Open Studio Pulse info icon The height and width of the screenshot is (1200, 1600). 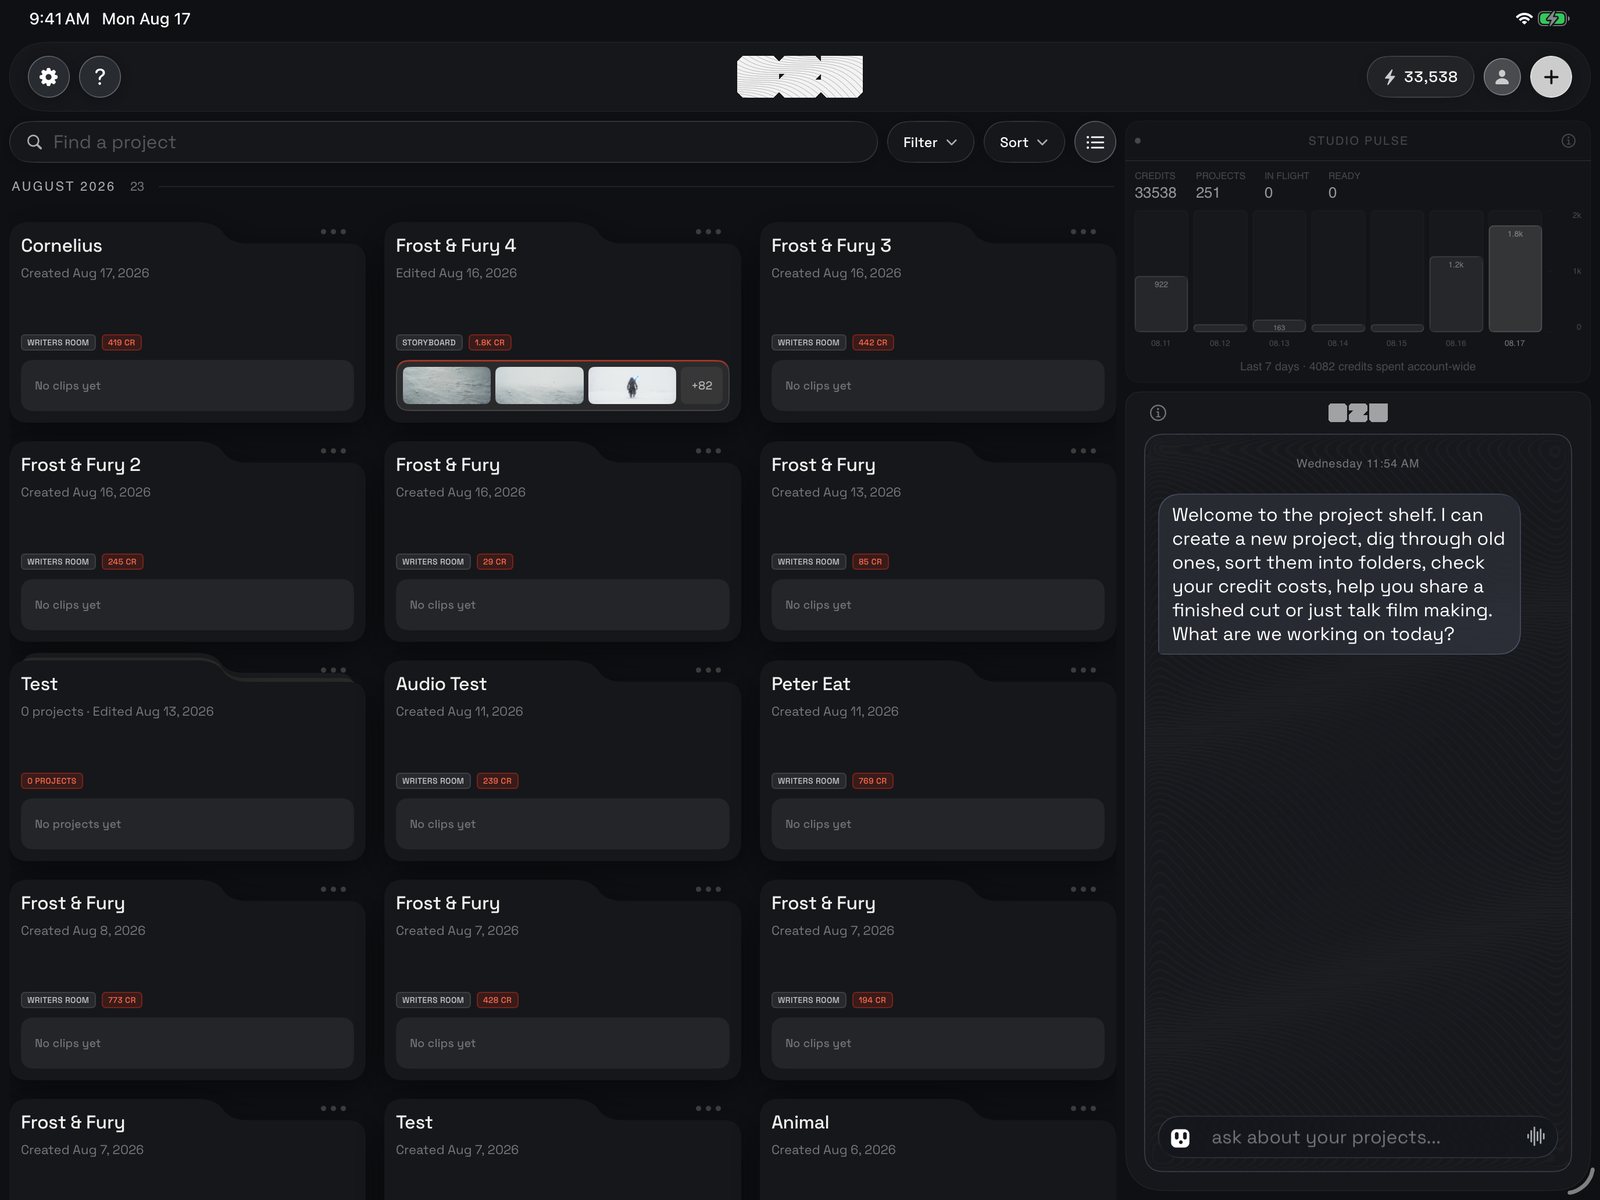point(1568,141)
